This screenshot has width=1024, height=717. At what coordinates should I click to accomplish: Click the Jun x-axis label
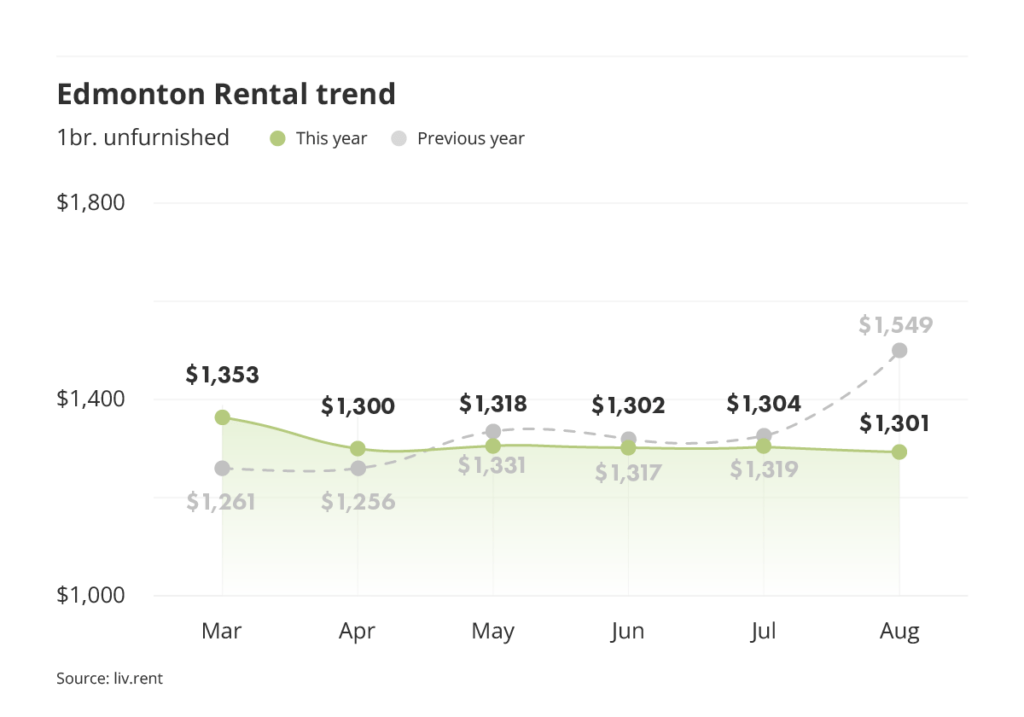[628, 631]
